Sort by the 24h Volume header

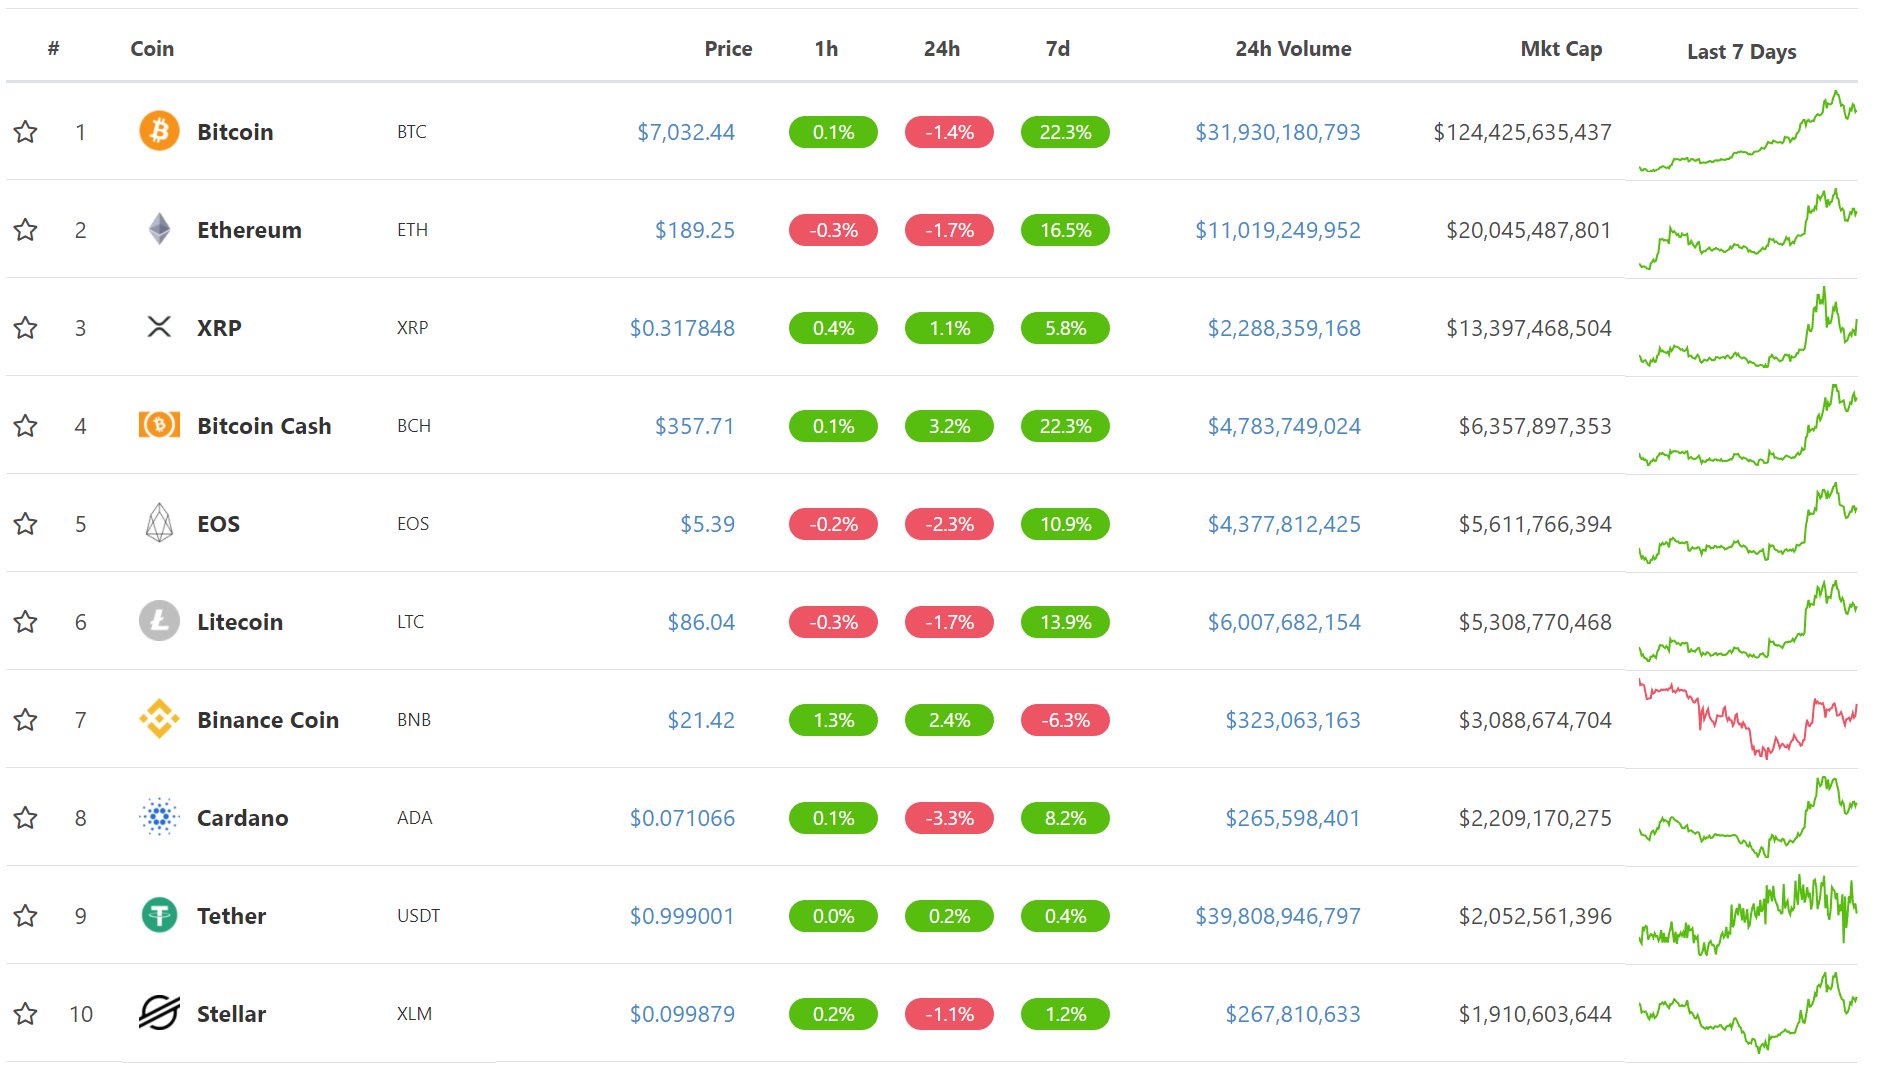click(1293, 48)
